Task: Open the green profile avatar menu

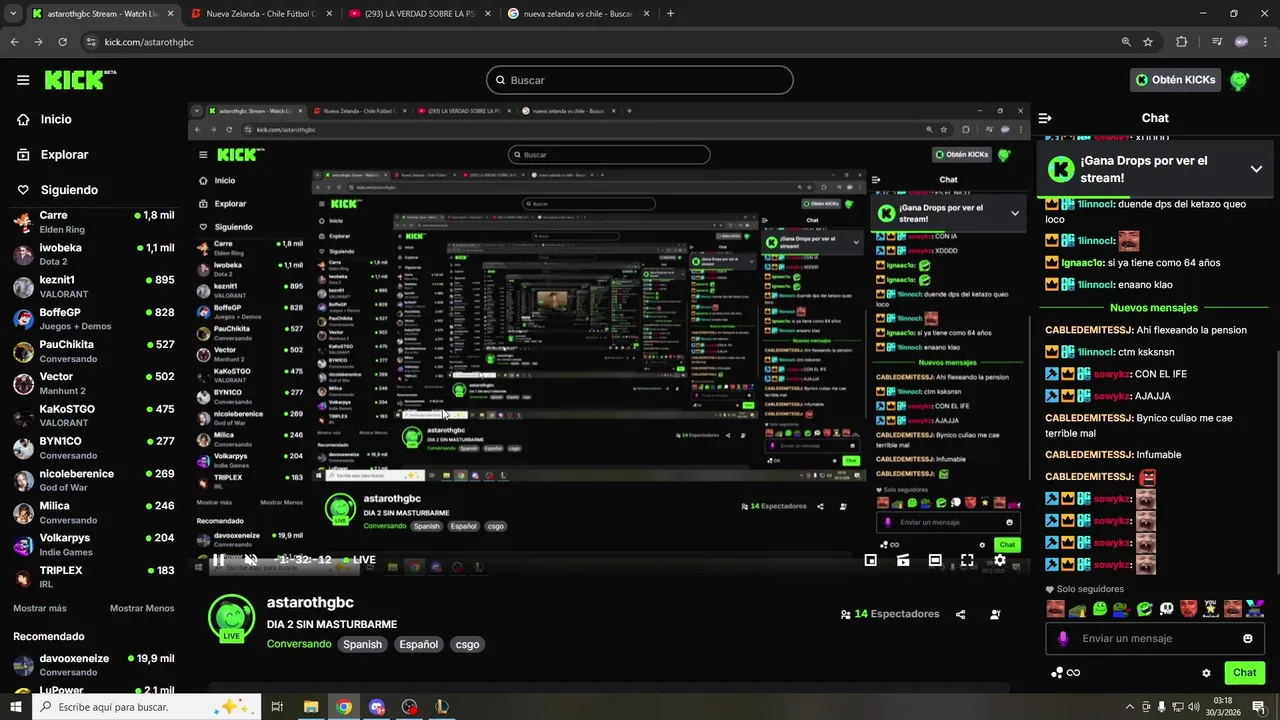Action: (x=1240, y=80)
